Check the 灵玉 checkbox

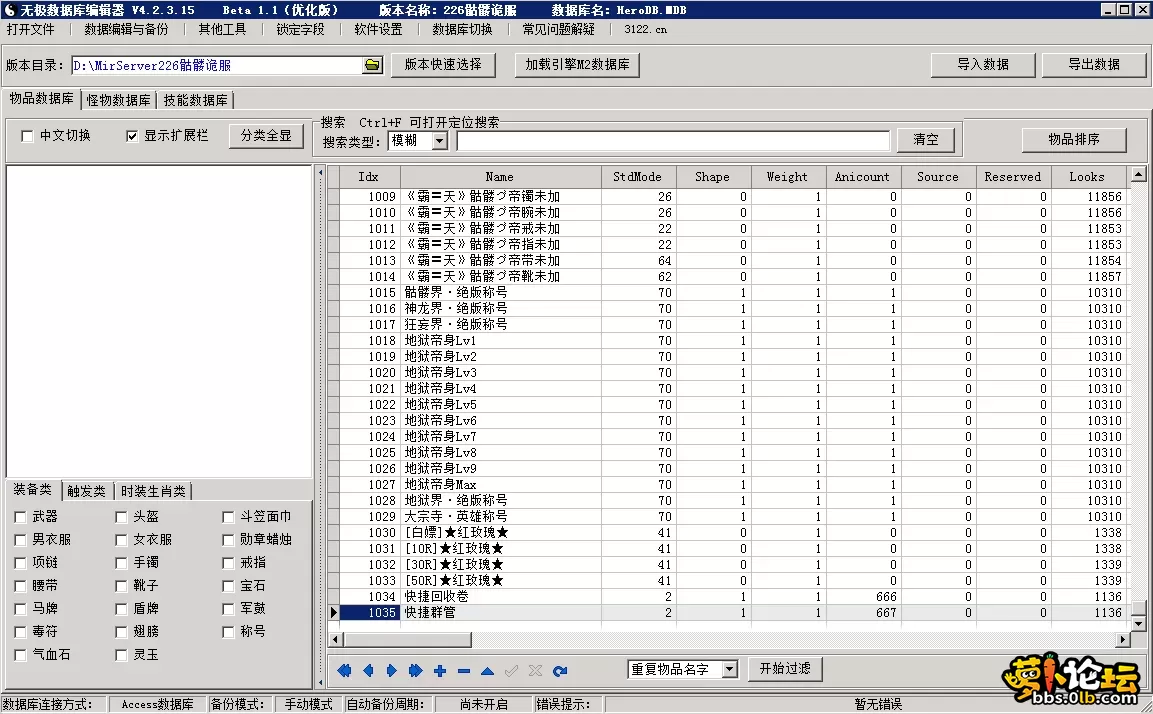[121, 654]
